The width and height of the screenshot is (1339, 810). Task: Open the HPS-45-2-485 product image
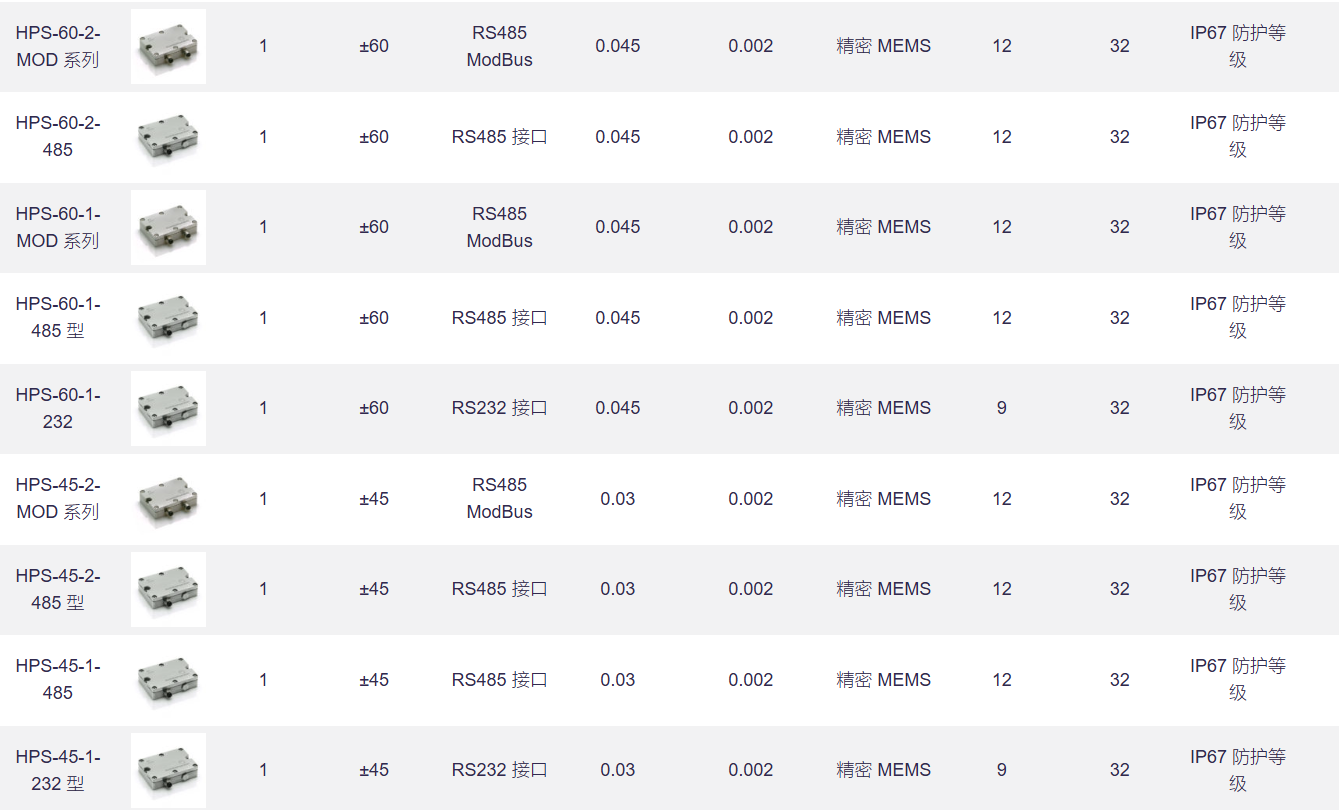click(168, 589)
